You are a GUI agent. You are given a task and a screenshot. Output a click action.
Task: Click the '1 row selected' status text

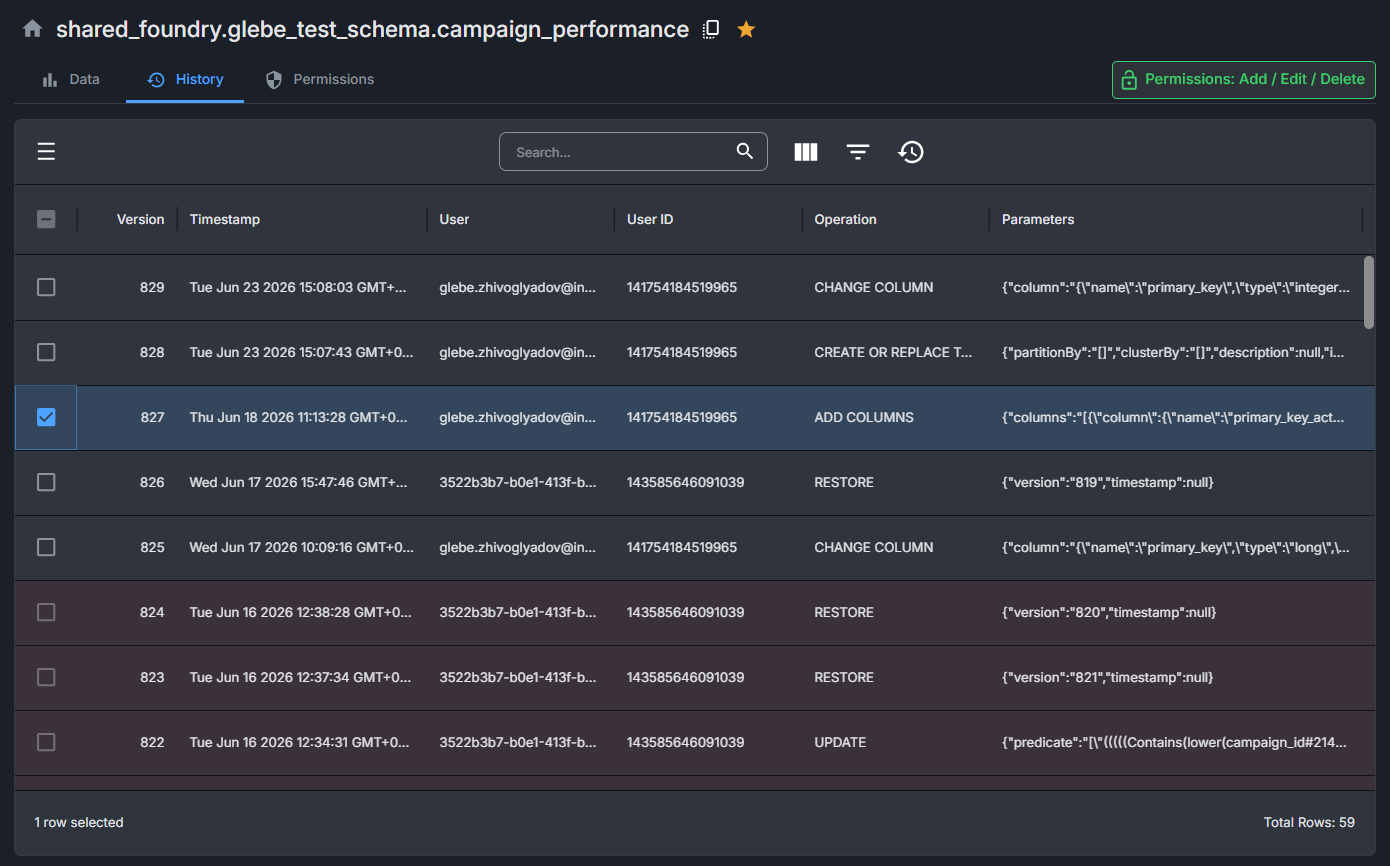79,822
